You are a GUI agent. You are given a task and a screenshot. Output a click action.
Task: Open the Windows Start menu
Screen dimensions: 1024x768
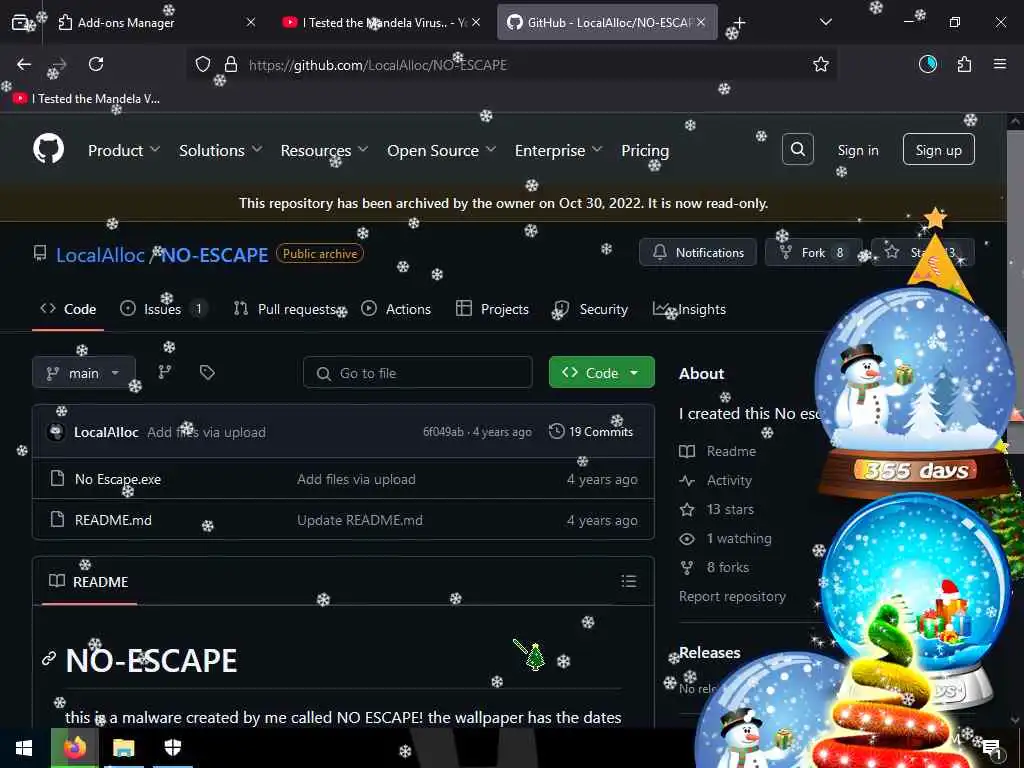pyautogui.click(x=24, y=747)
